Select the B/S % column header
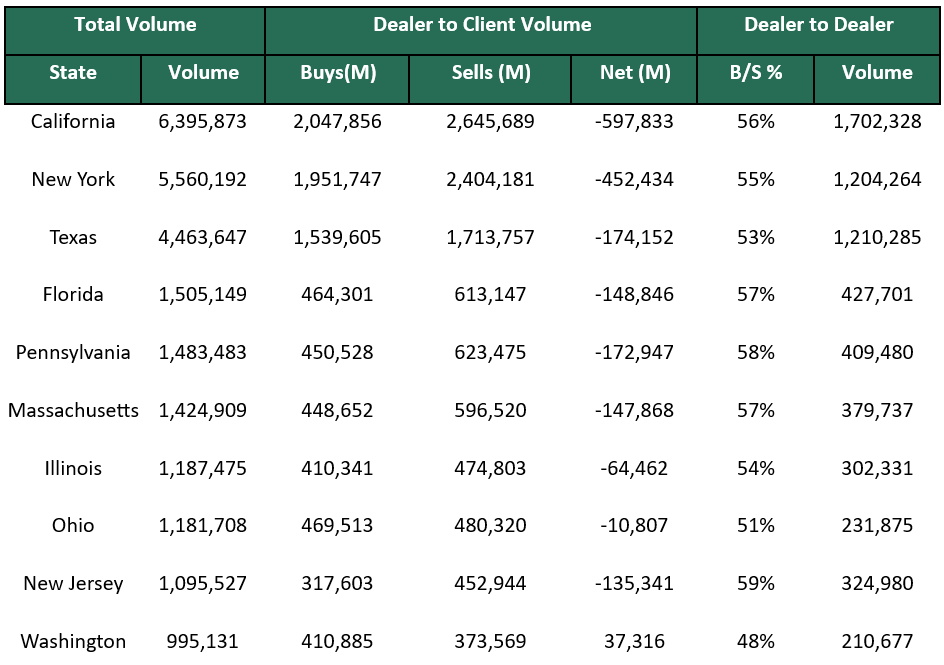This screenshot has height=665, width=944. tap(755, 73)
